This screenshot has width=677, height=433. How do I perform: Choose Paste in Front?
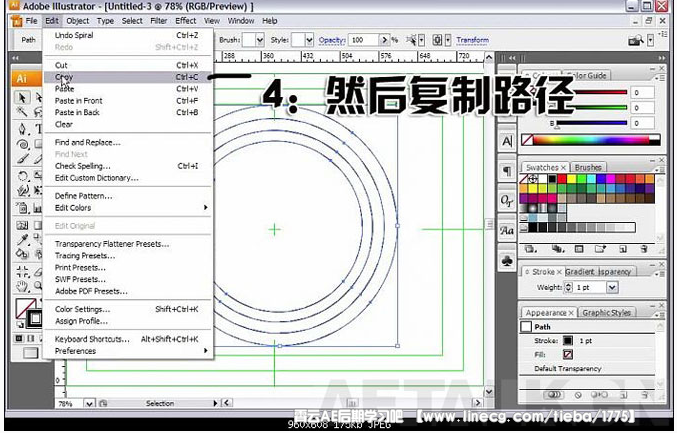[x=128, y=101]
